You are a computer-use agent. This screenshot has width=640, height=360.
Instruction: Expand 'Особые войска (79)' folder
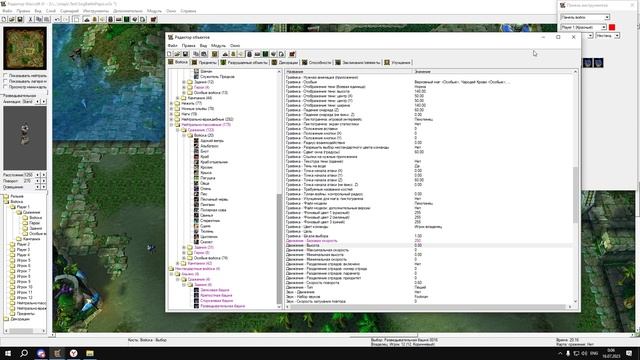point(184,258)
